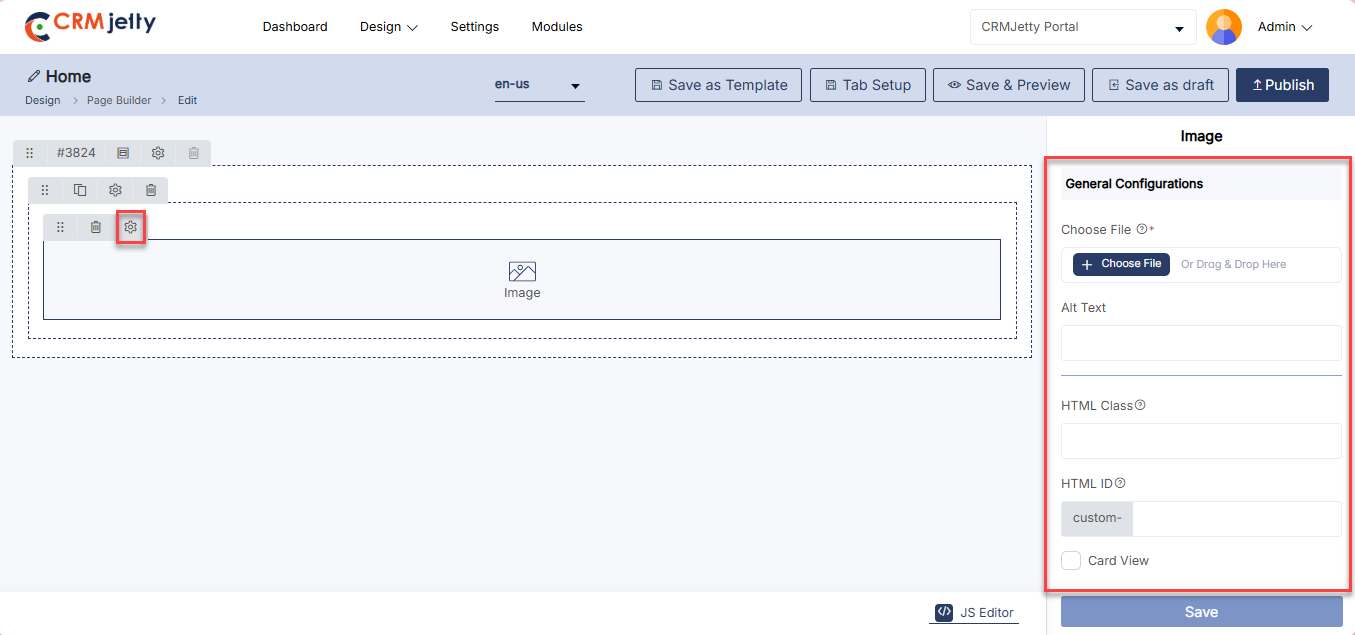
Task: Expand the Admin user menu
Action: tap(1284, 27)
